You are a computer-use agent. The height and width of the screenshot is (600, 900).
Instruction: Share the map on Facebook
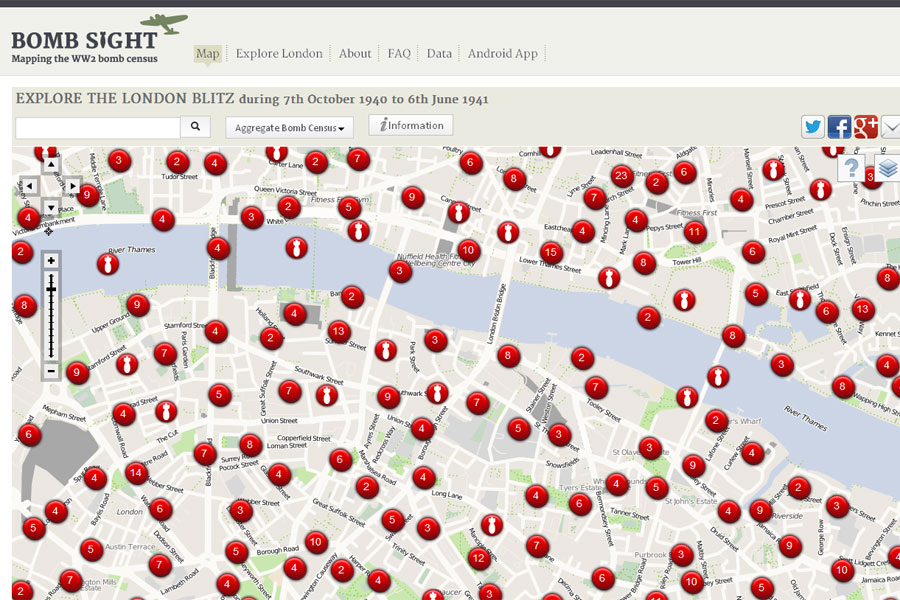[839, 127]
